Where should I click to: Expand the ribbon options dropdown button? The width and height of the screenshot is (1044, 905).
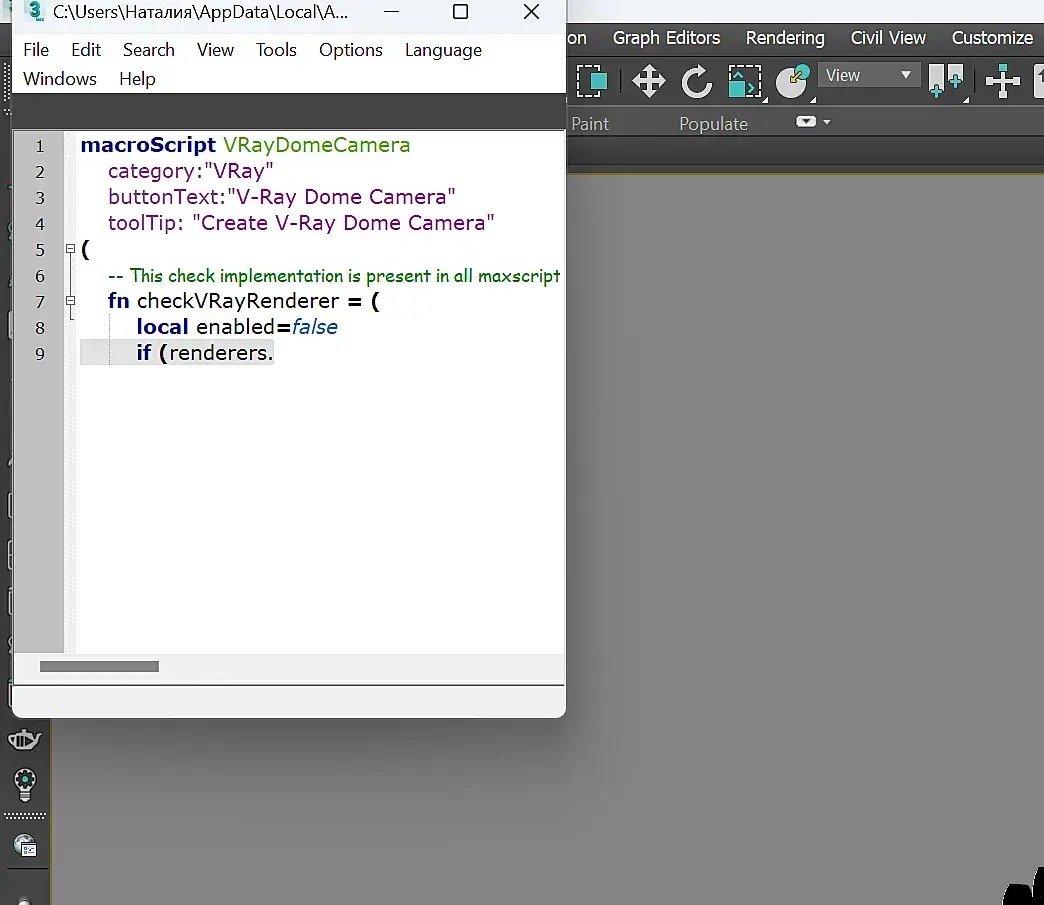coord(812,122)
